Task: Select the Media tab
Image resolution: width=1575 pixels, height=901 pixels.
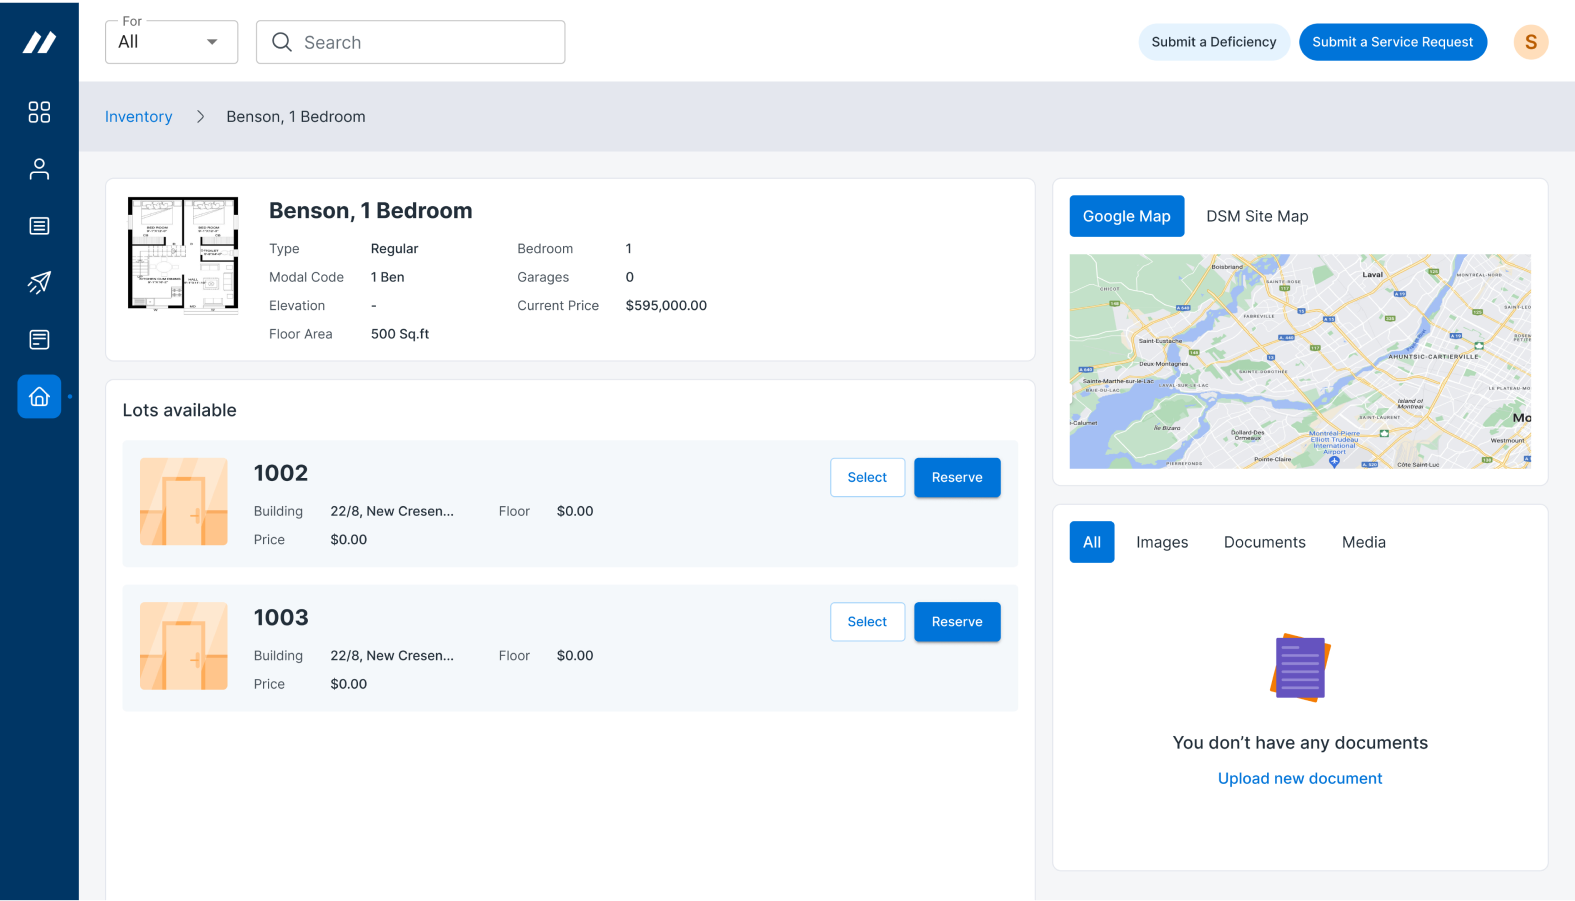Action: coord(1364,542)
